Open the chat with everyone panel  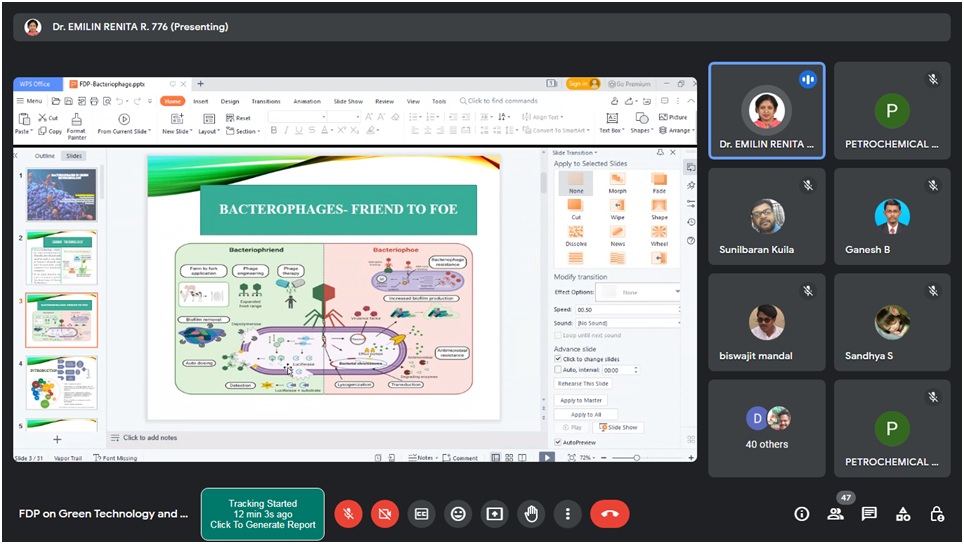(869, 514)
